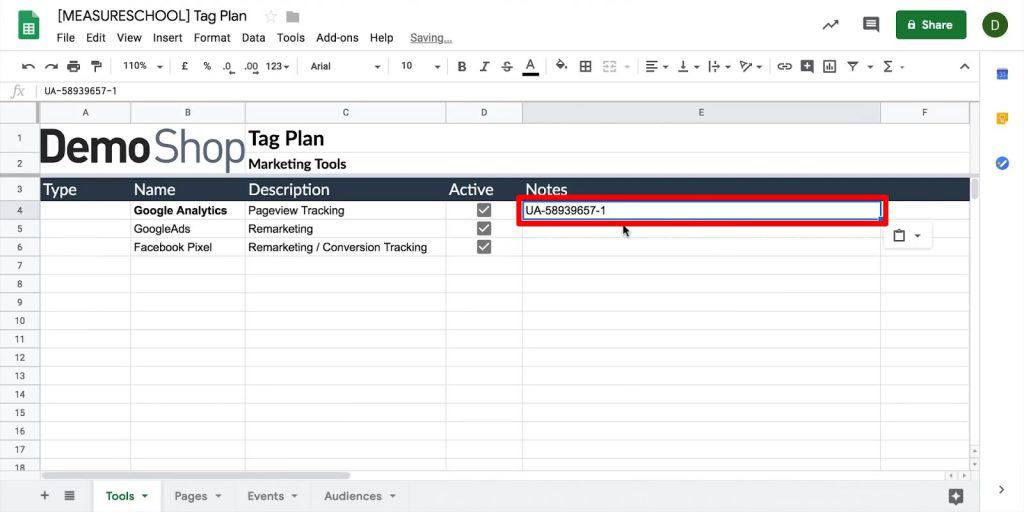Click the document title Tag Plan
The height and width of the screenshot is (512, 1024).
152,16
